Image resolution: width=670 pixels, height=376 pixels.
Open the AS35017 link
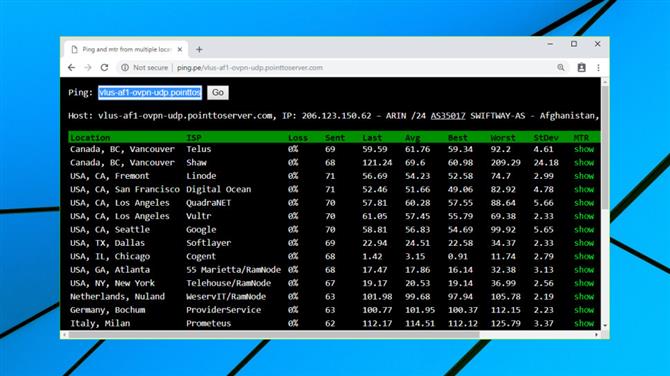click(x=448, y=115)
